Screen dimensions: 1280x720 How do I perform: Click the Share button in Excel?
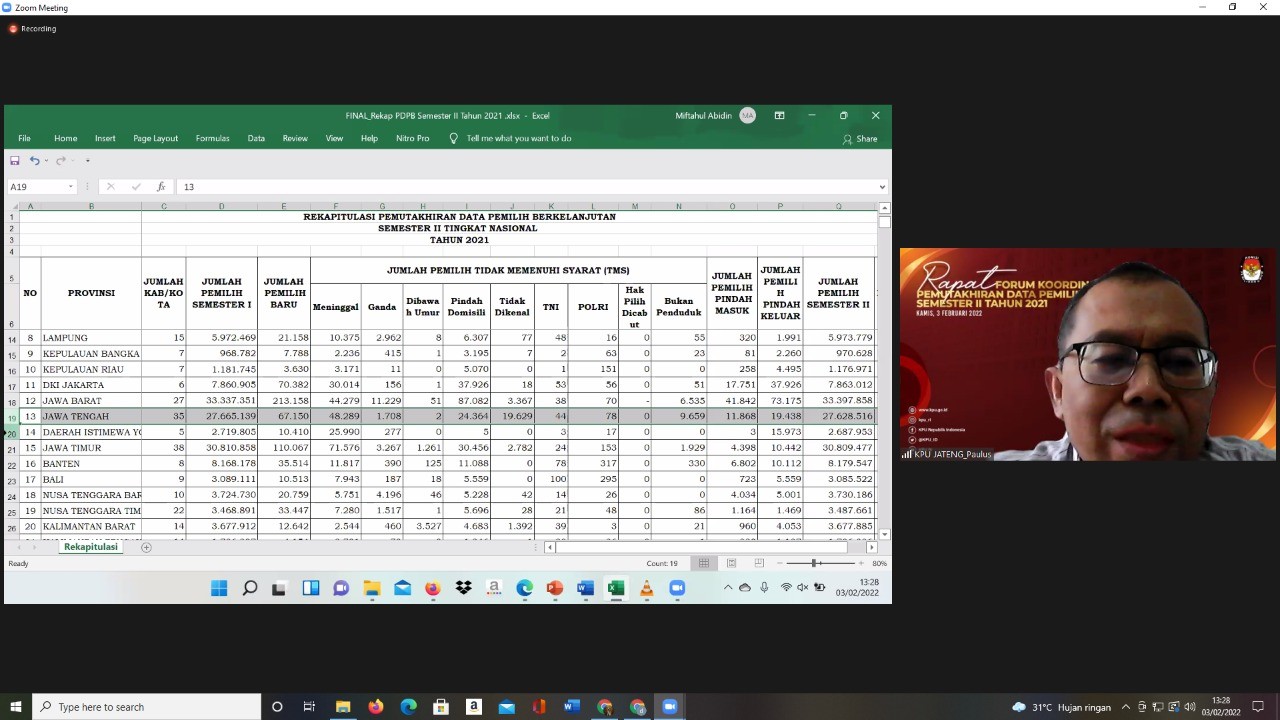(x=860, y=139)
